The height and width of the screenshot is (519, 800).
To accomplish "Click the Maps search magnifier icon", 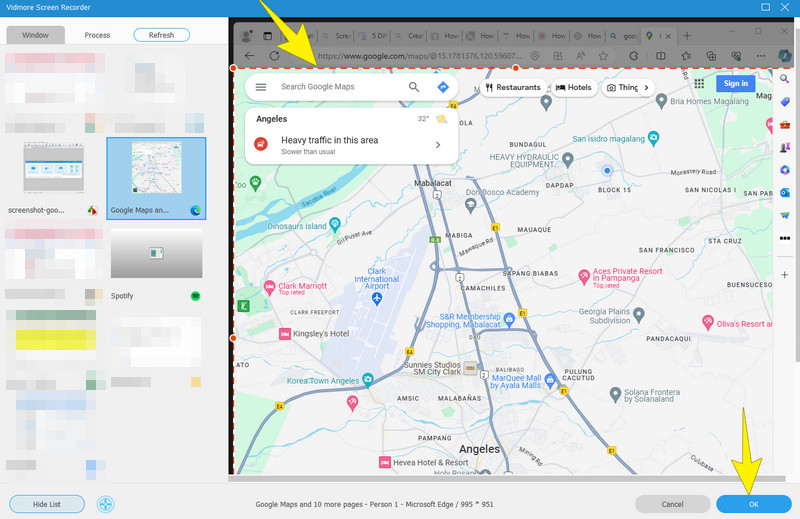I will 414,87.
